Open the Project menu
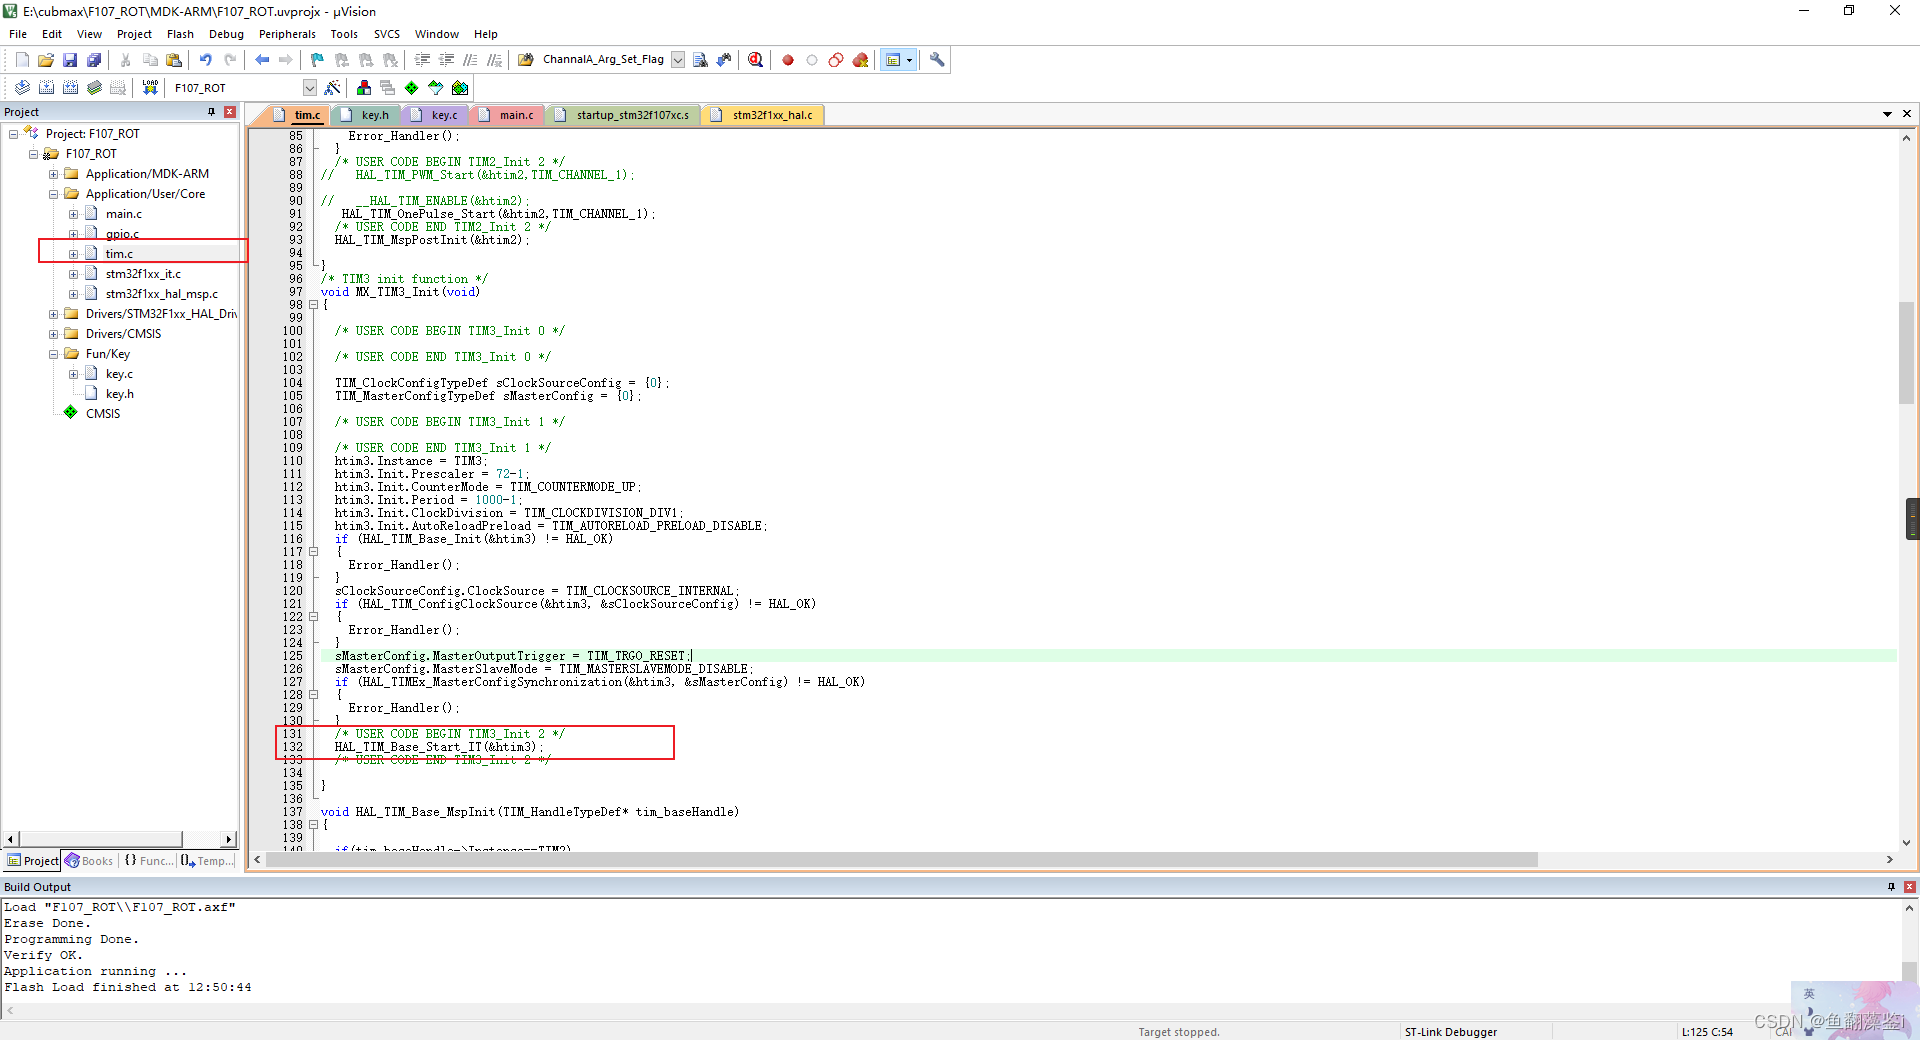 pos(134,34)
